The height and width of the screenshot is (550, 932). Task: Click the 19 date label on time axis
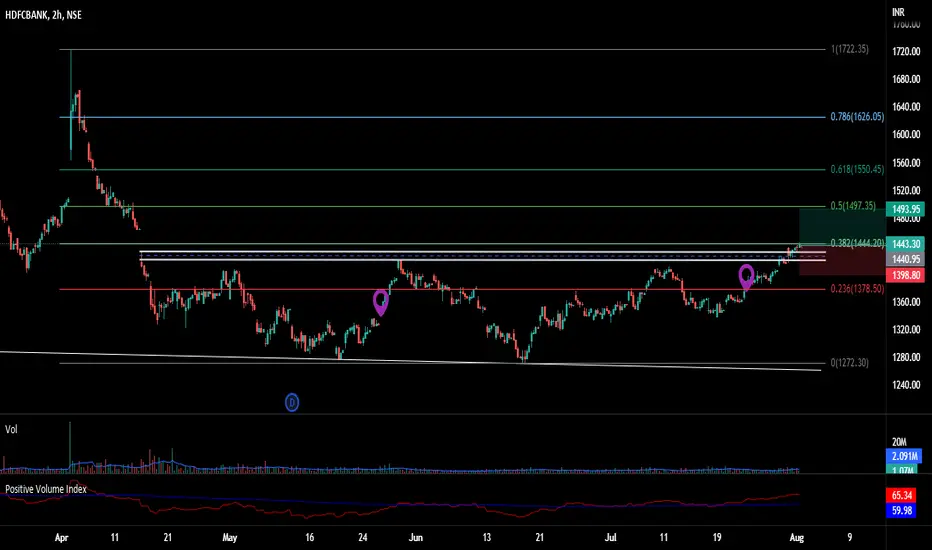[x=717, y=538]
